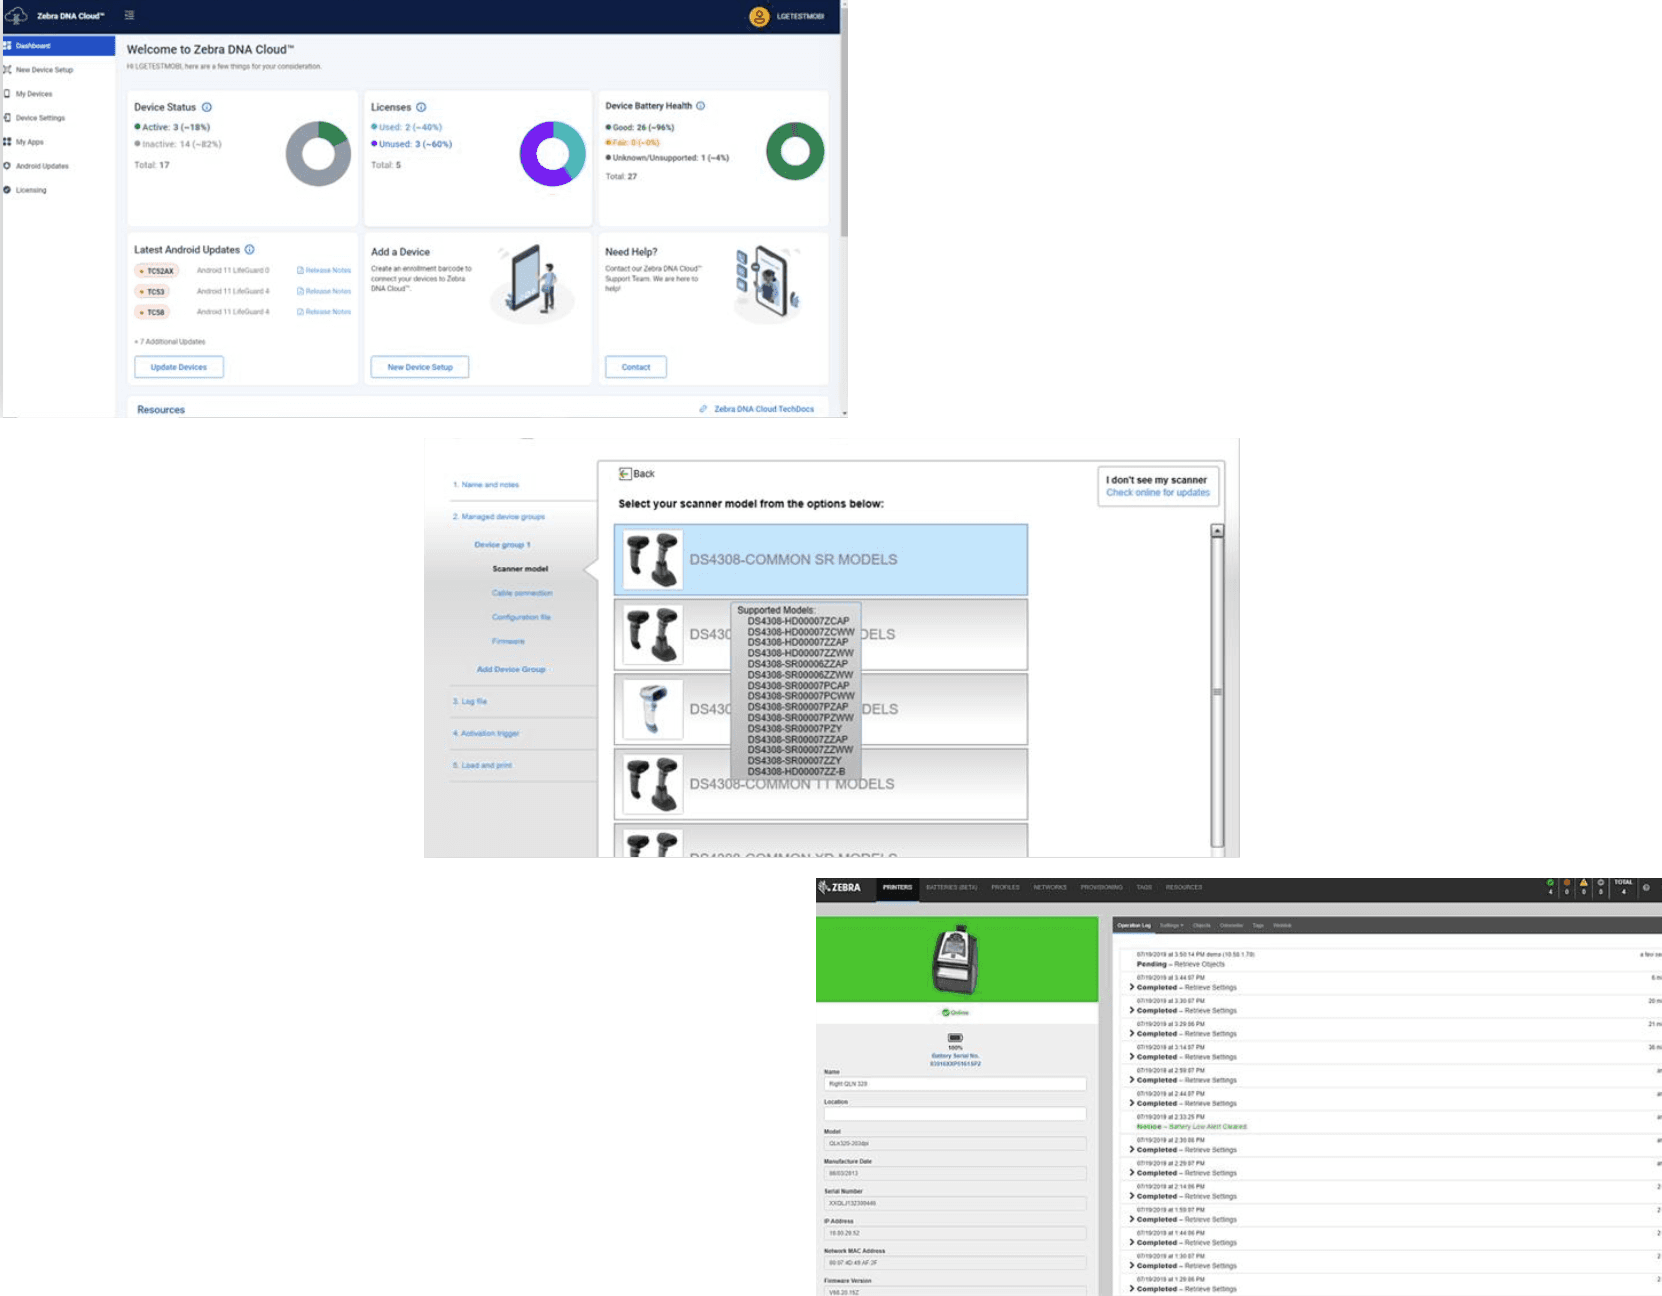Image resolution: width=1662 pixels, height=1296 pixels.
Task: Expand the 2:59:07 PM Completed log entry
Action: pyautogui.click(x=1132, y=1080)
